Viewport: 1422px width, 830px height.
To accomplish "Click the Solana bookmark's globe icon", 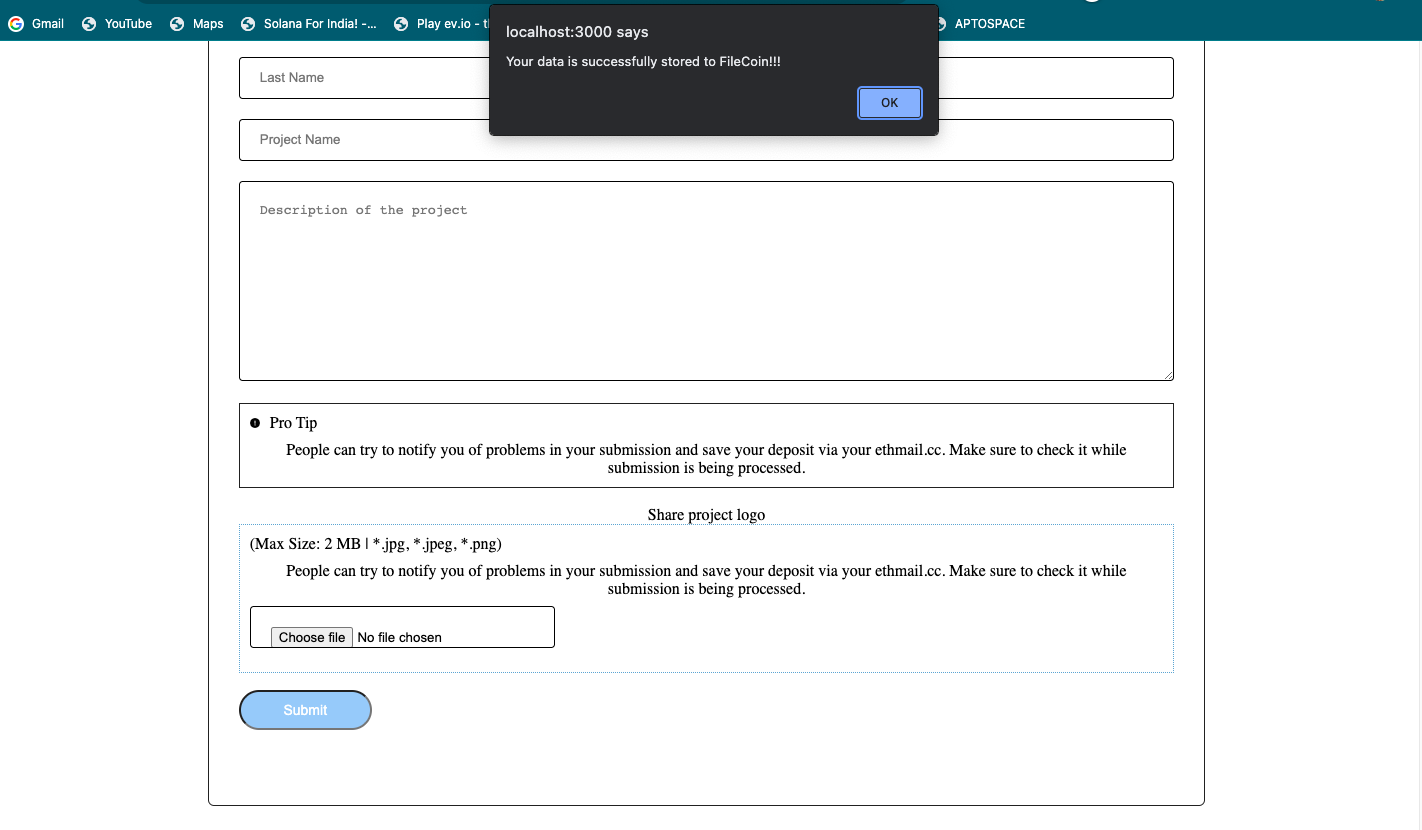I will (248, 24).
